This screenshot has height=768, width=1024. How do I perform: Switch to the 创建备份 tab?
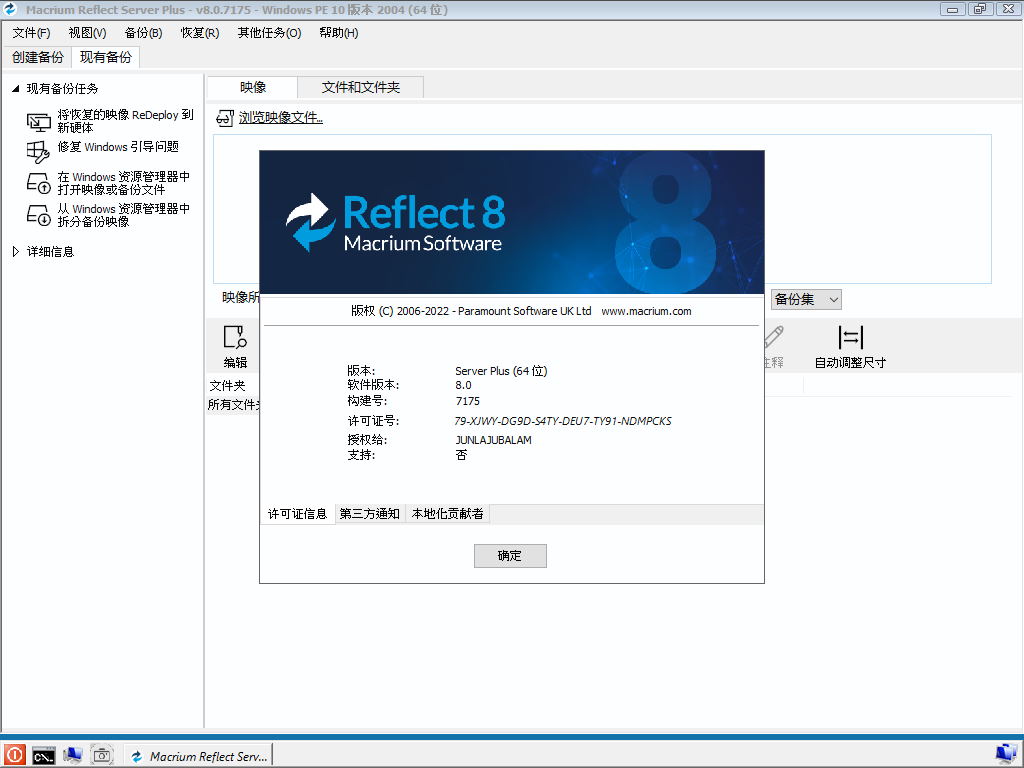pyautogui.click(x=37, y=57)
